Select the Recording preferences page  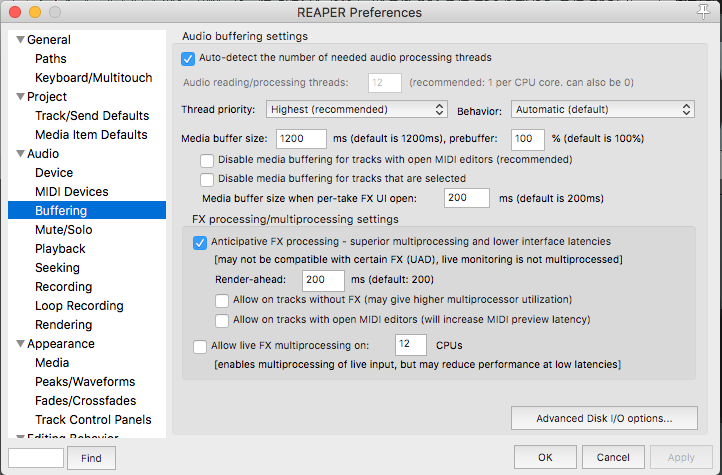coord(64,287)
